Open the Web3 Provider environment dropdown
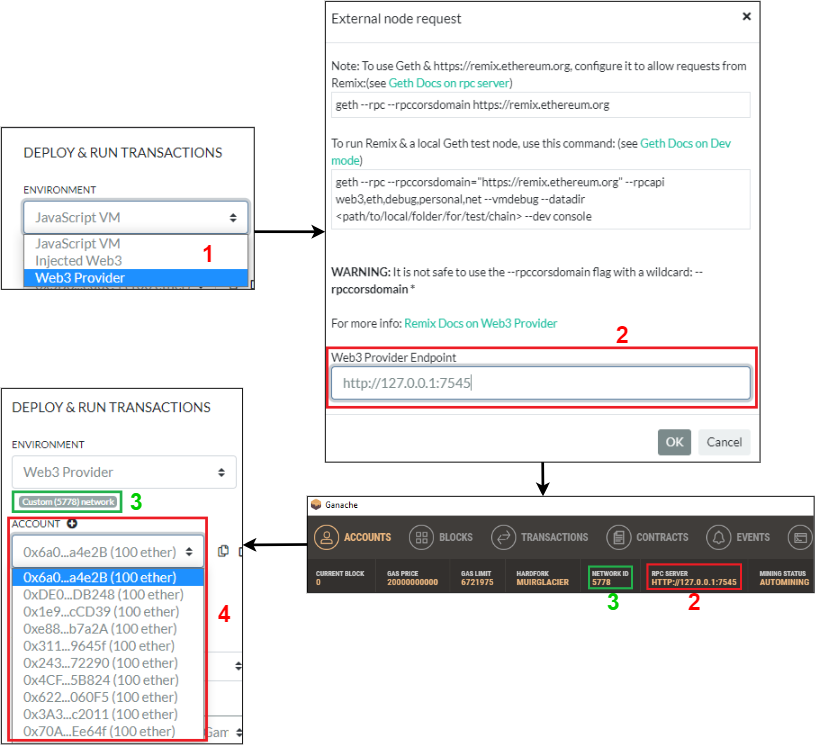The image size is (817, 746). pos(124,472)
